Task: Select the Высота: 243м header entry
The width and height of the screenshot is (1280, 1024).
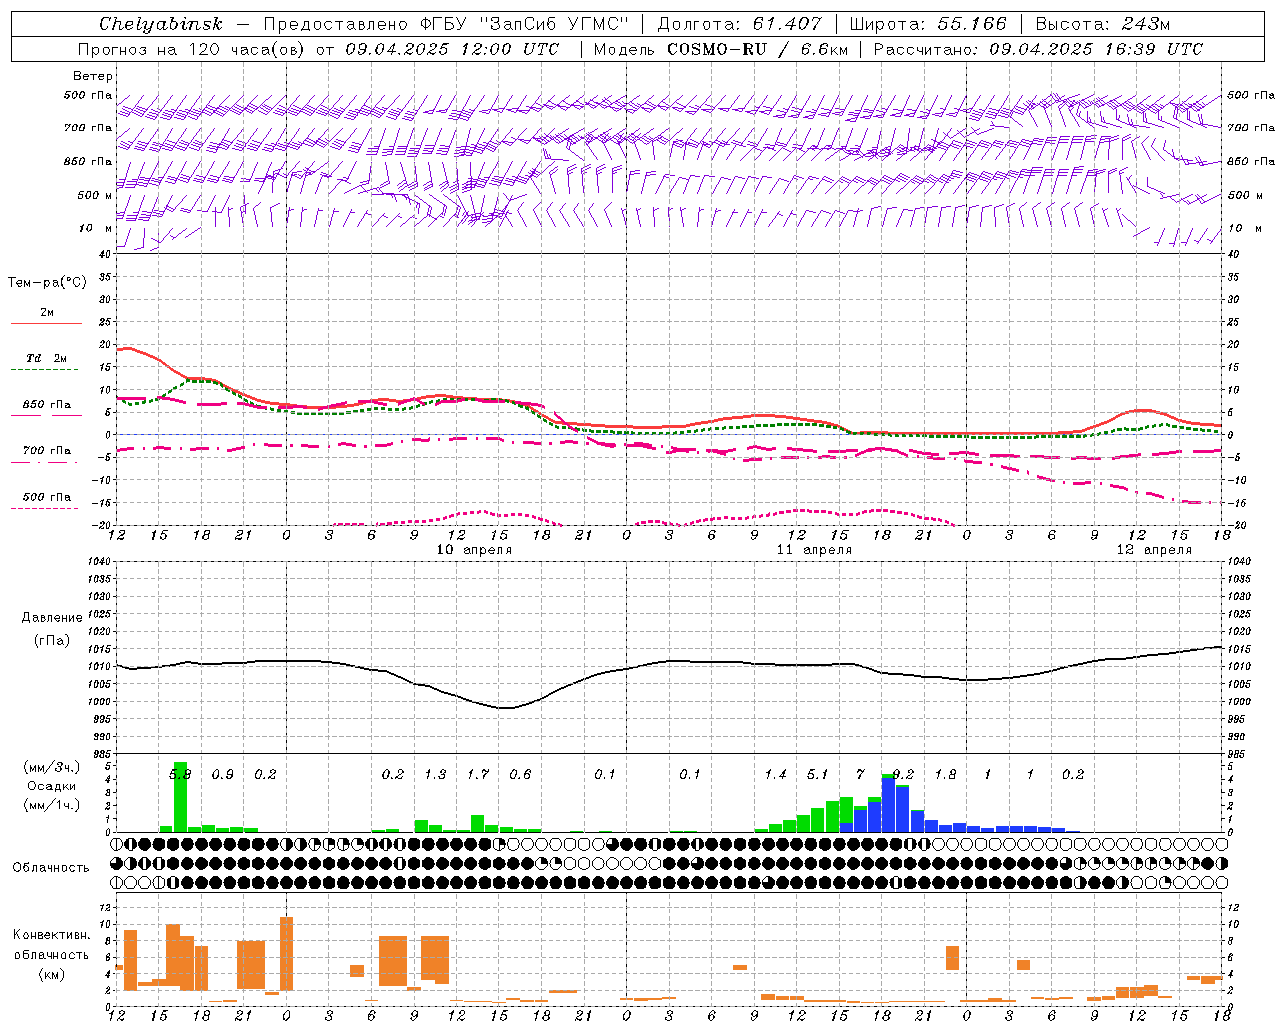Action: point(1102,24)
